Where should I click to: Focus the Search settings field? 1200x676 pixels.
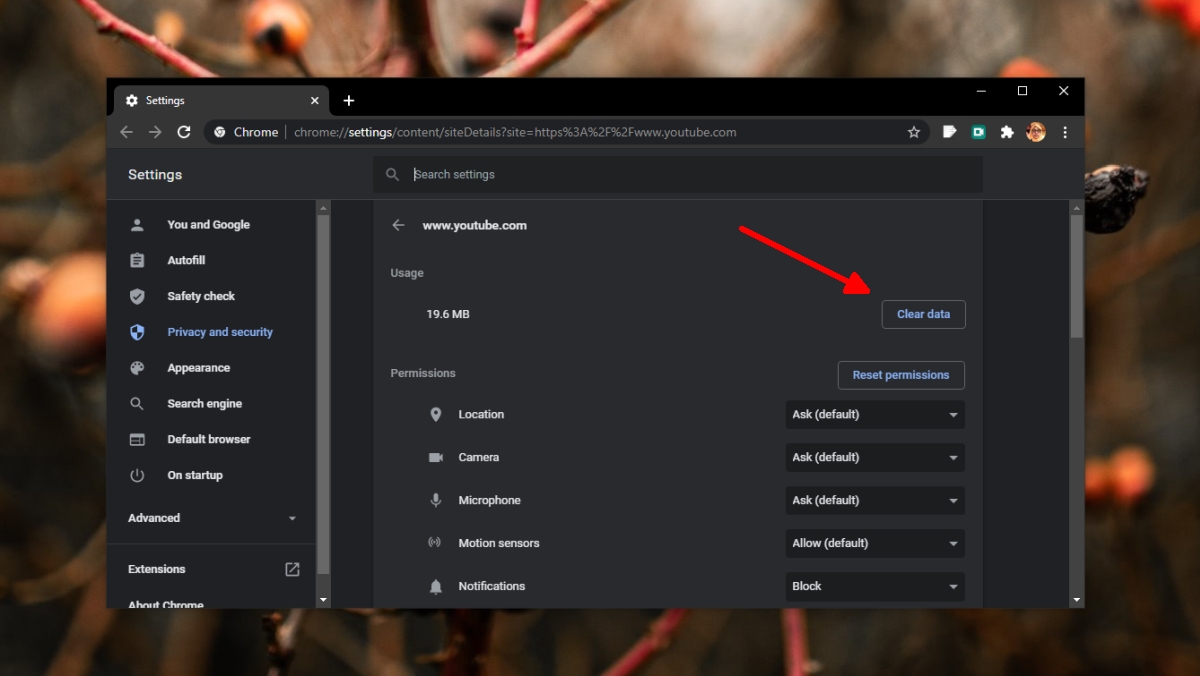pos(678,174)
